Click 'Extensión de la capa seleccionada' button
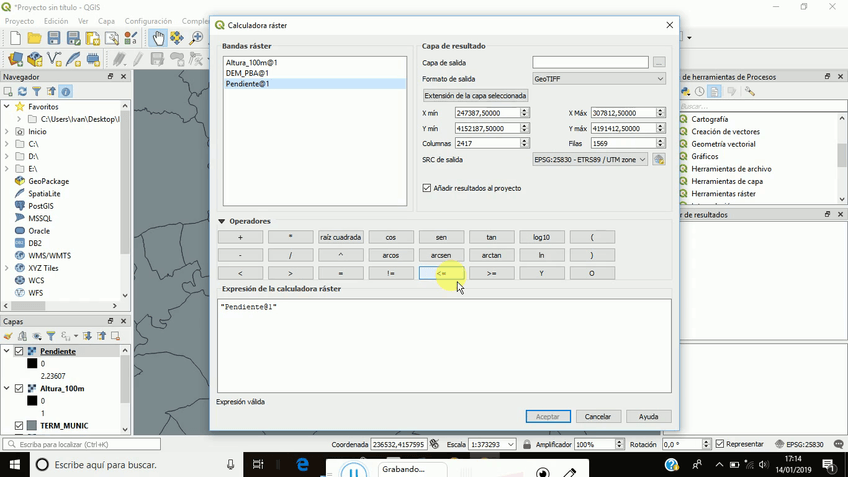This screenshot has height=477, width=848. 476,96
